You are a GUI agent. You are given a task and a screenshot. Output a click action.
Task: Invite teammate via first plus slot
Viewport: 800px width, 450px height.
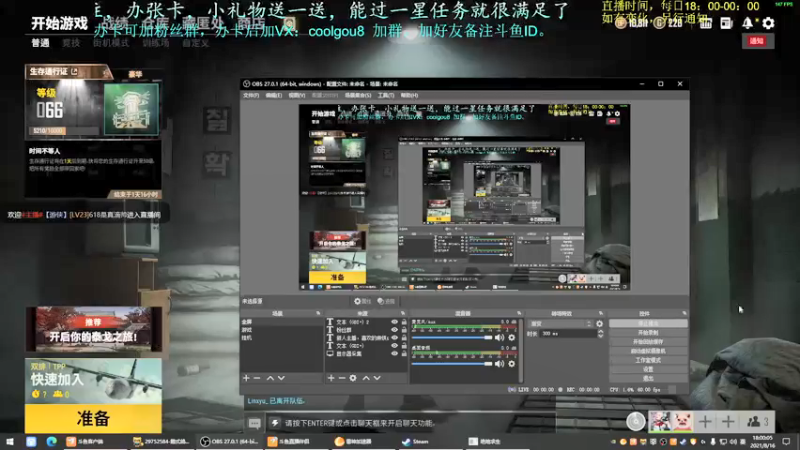pyautogui.click(x=705, y=421)
